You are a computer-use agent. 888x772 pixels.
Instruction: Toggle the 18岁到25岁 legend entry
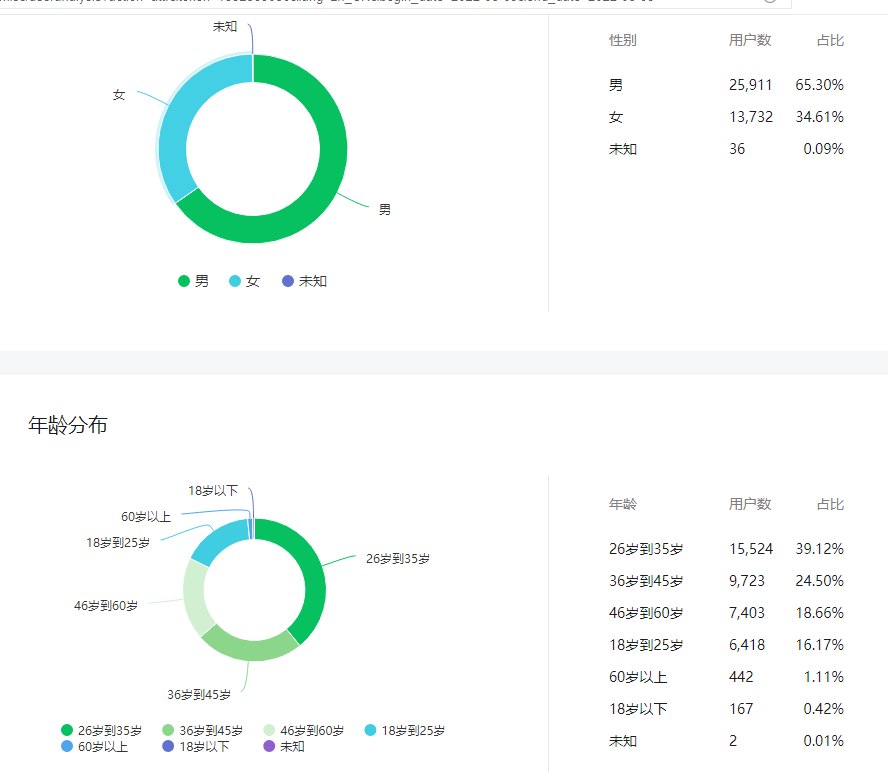[404, 730]
